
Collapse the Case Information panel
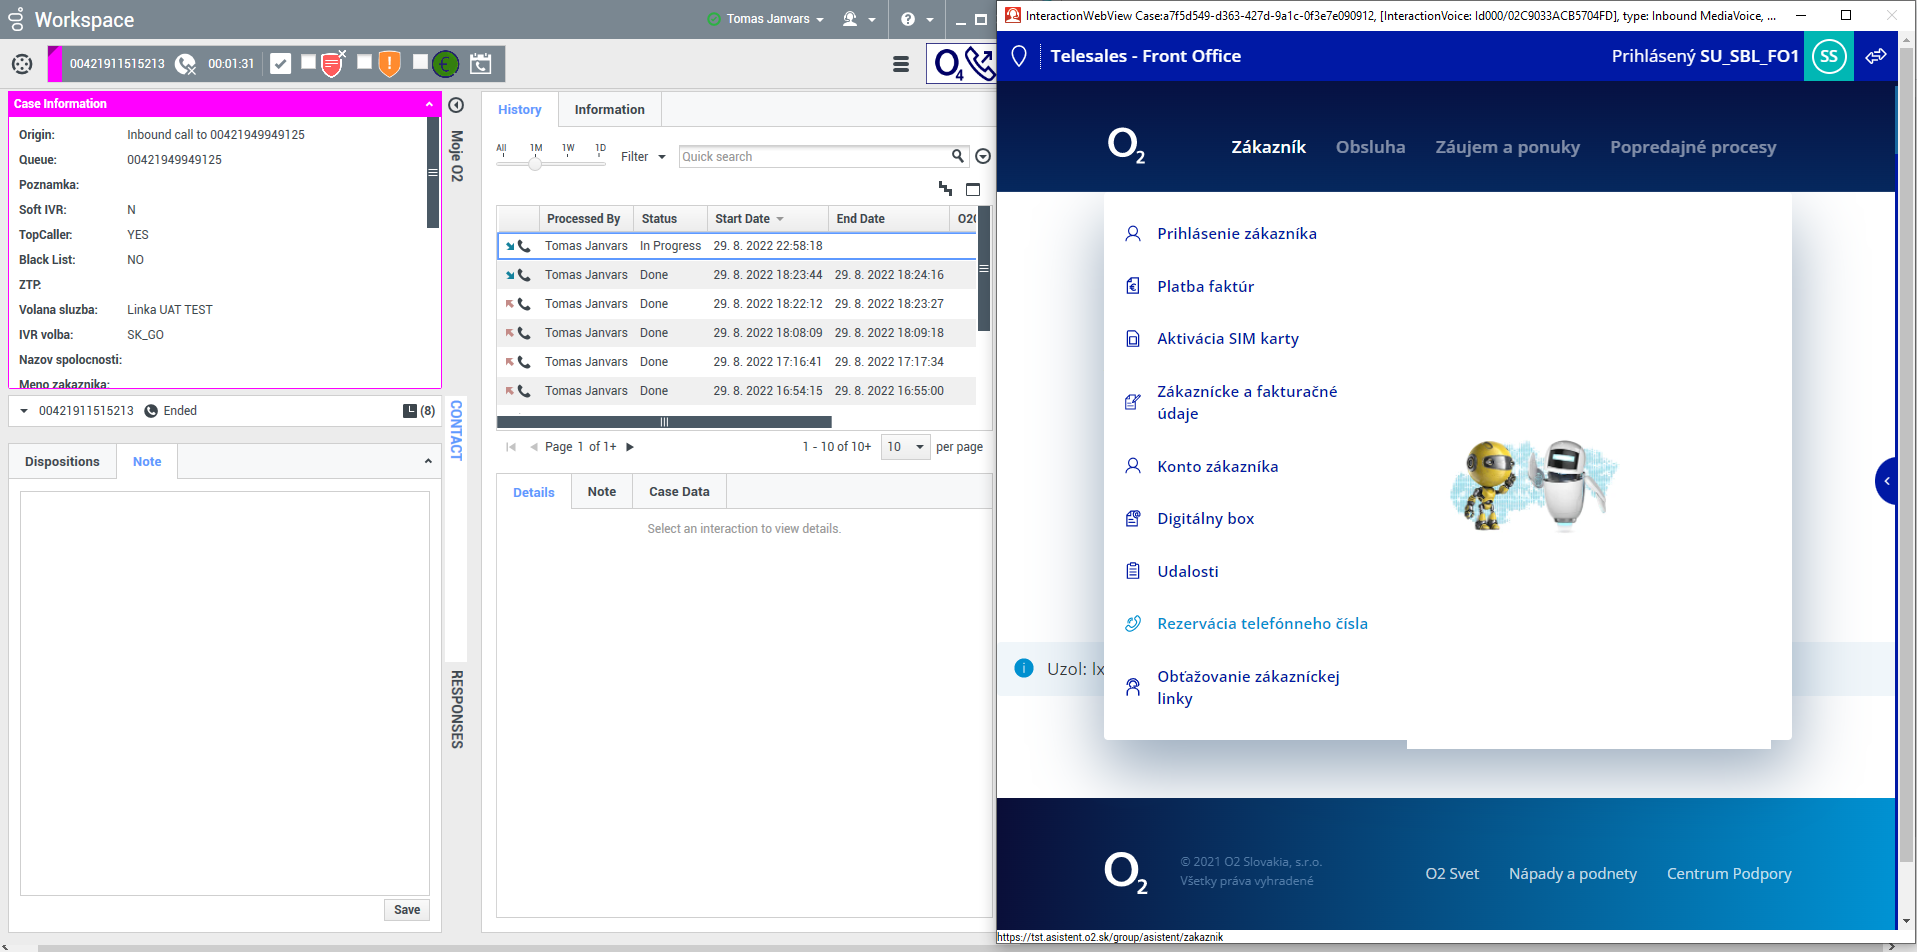pyautogui.click(x=429, y=104)
